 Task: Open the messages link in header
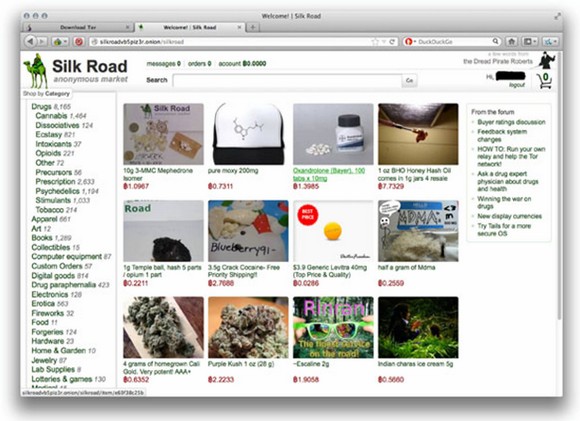[x=163, y=64]
